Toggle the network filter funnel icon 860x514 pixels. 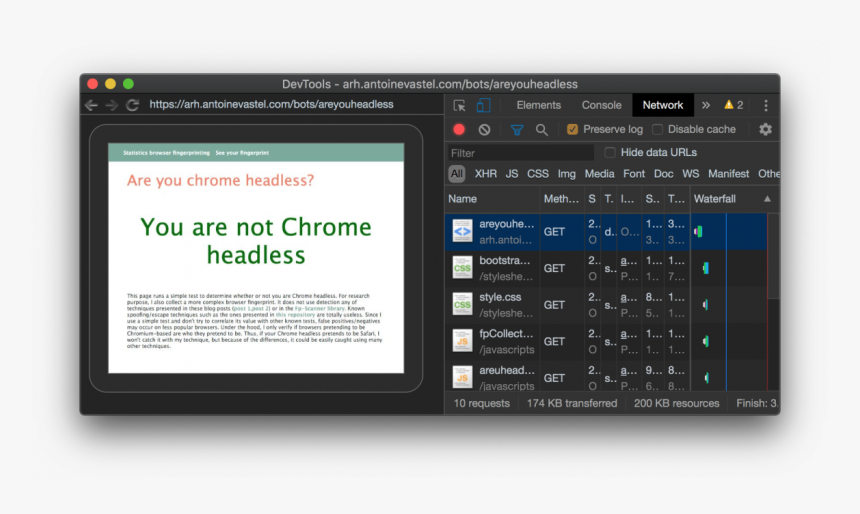517,129
